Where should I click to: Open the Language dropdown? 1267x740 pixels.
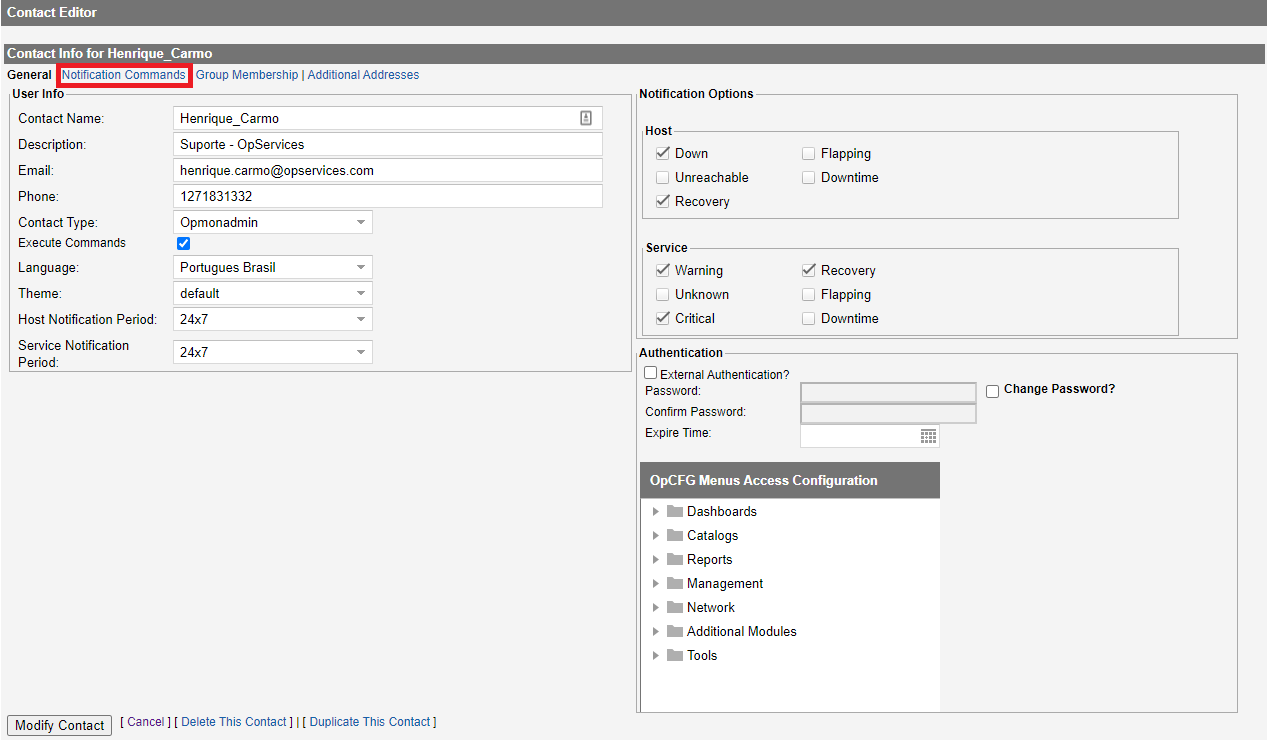pos(272,267)
